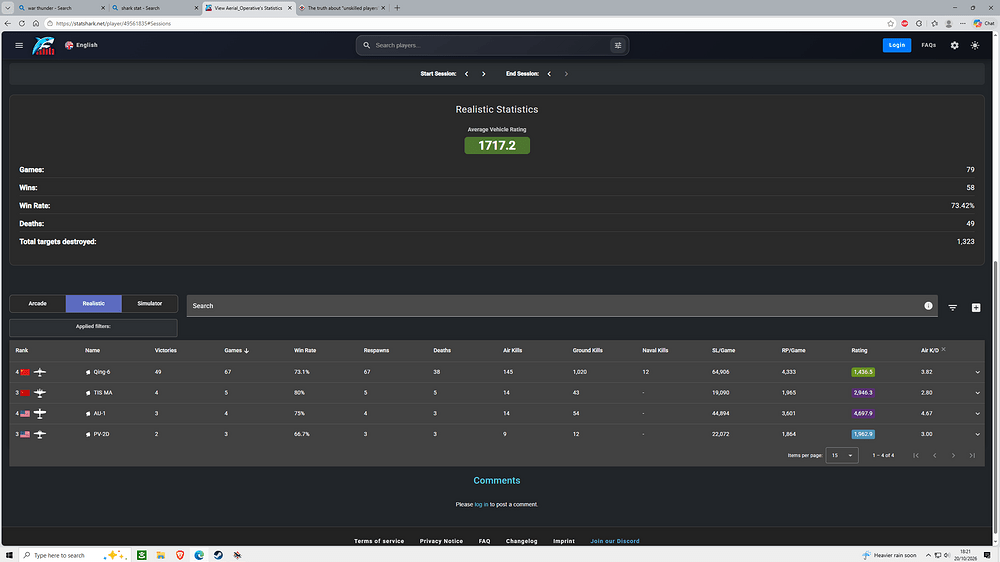Open the browser tab list dropdown
Image resolution: width=1000 pixels, height=562 pixels.
coord(8,8)
